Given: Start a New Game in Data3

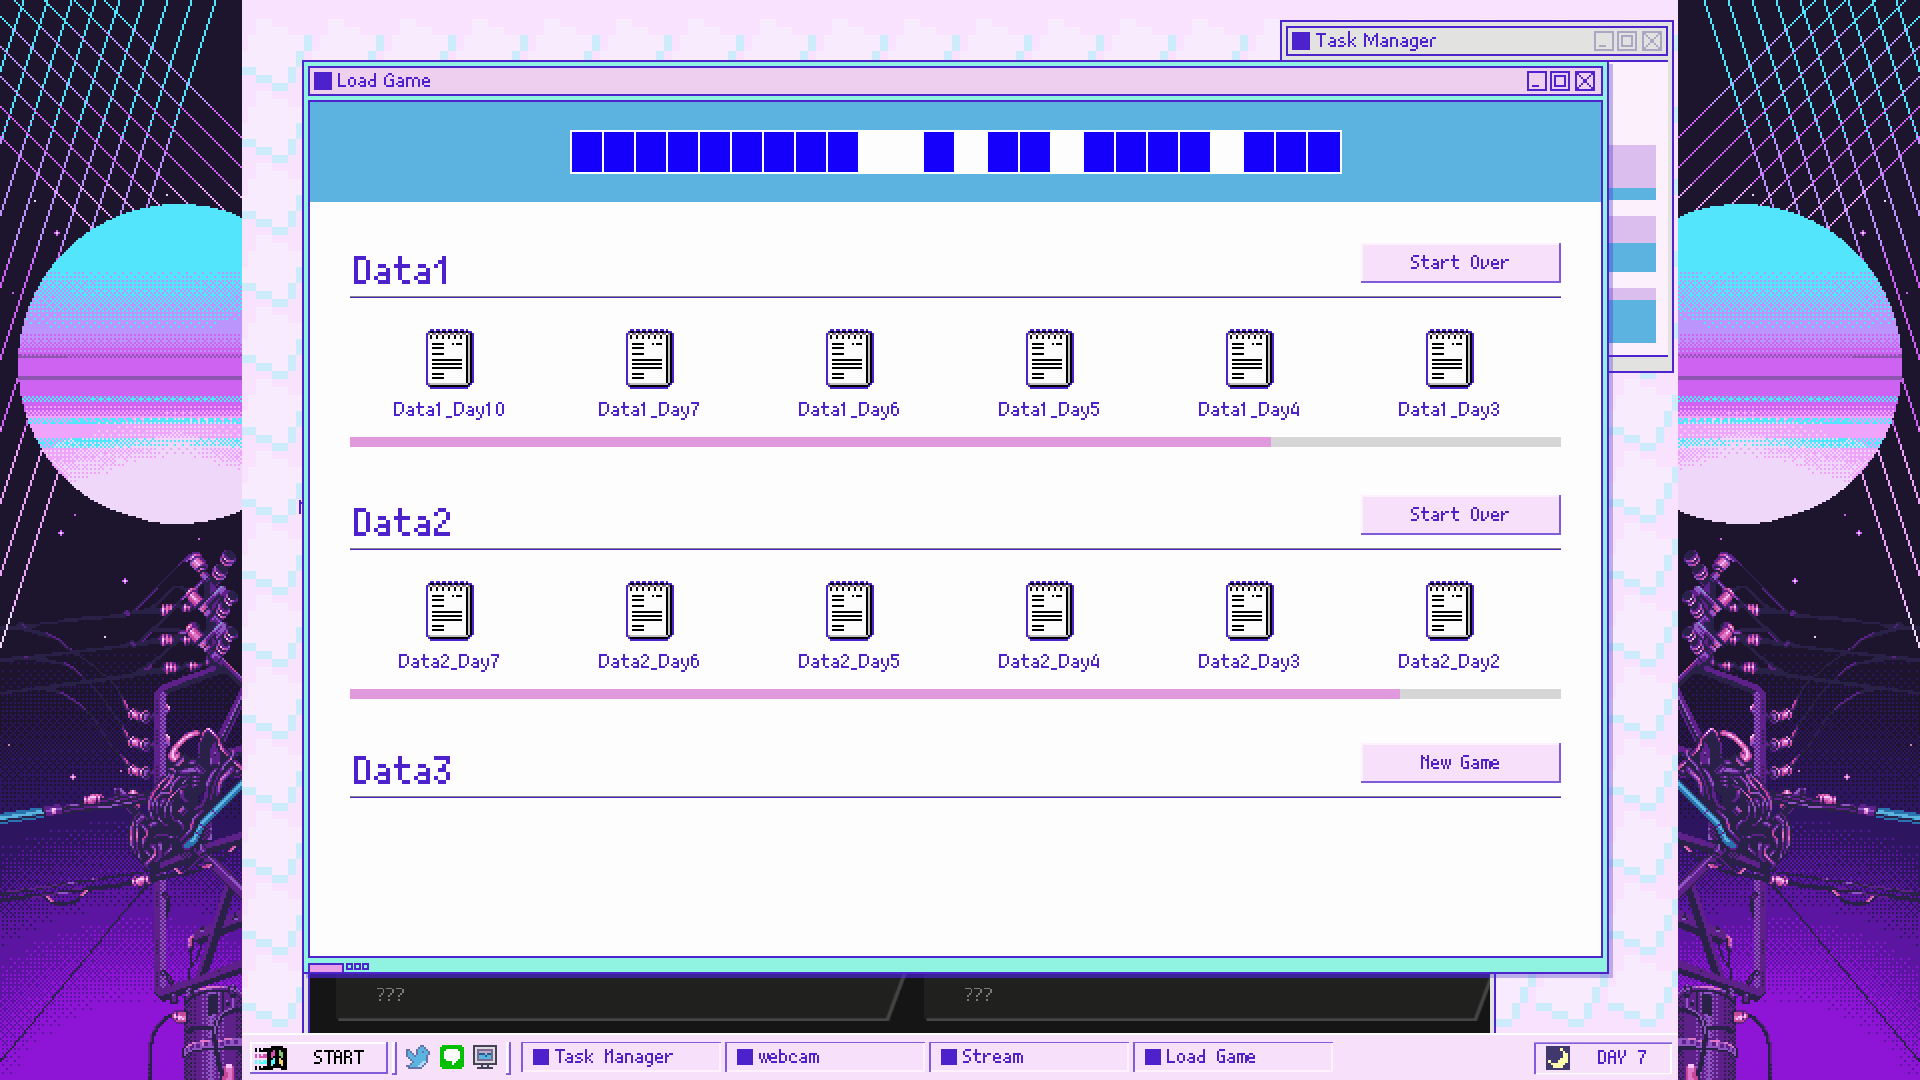Looking at the screenshot, I should click(1459, 763).
